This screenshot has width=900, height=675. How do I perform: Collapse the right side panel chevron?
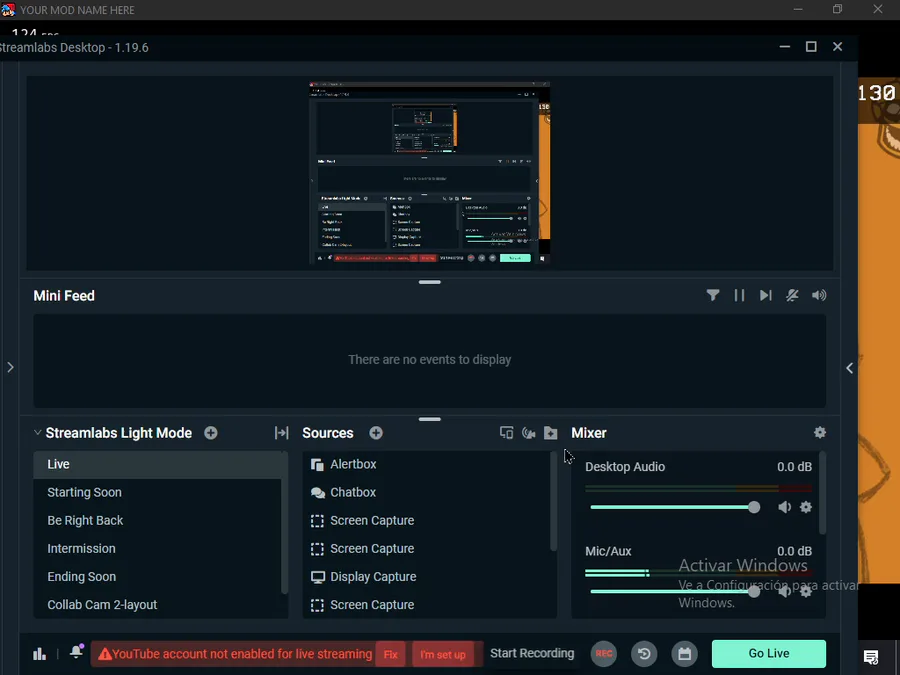tap(850, 368)
